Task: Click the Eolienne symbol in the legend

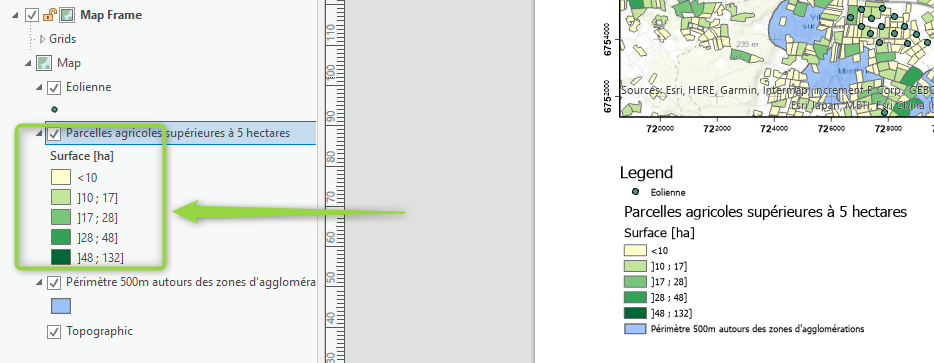Action: click(636, 192)
